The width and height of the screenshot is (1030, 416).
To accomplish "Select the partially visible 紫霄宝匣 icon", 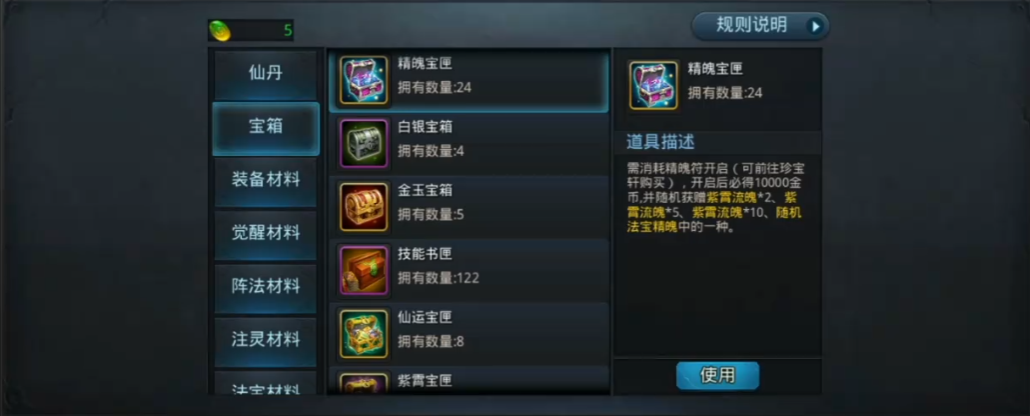I will (x=364, y=383).
